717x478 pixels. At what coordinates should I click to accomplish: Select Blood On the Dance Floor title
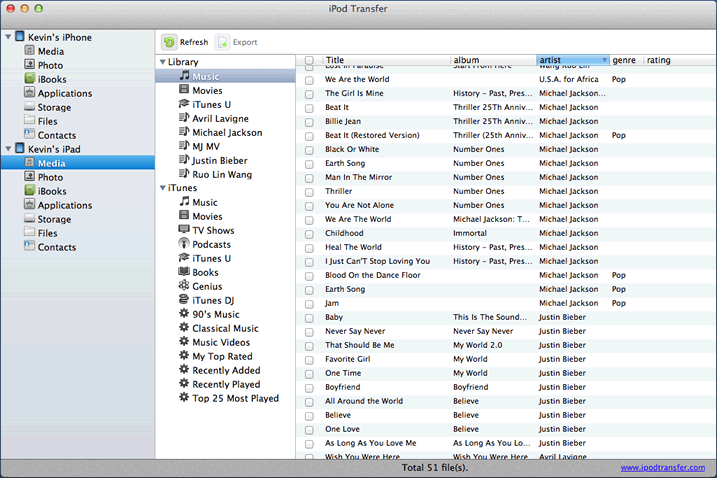point(373,275)
